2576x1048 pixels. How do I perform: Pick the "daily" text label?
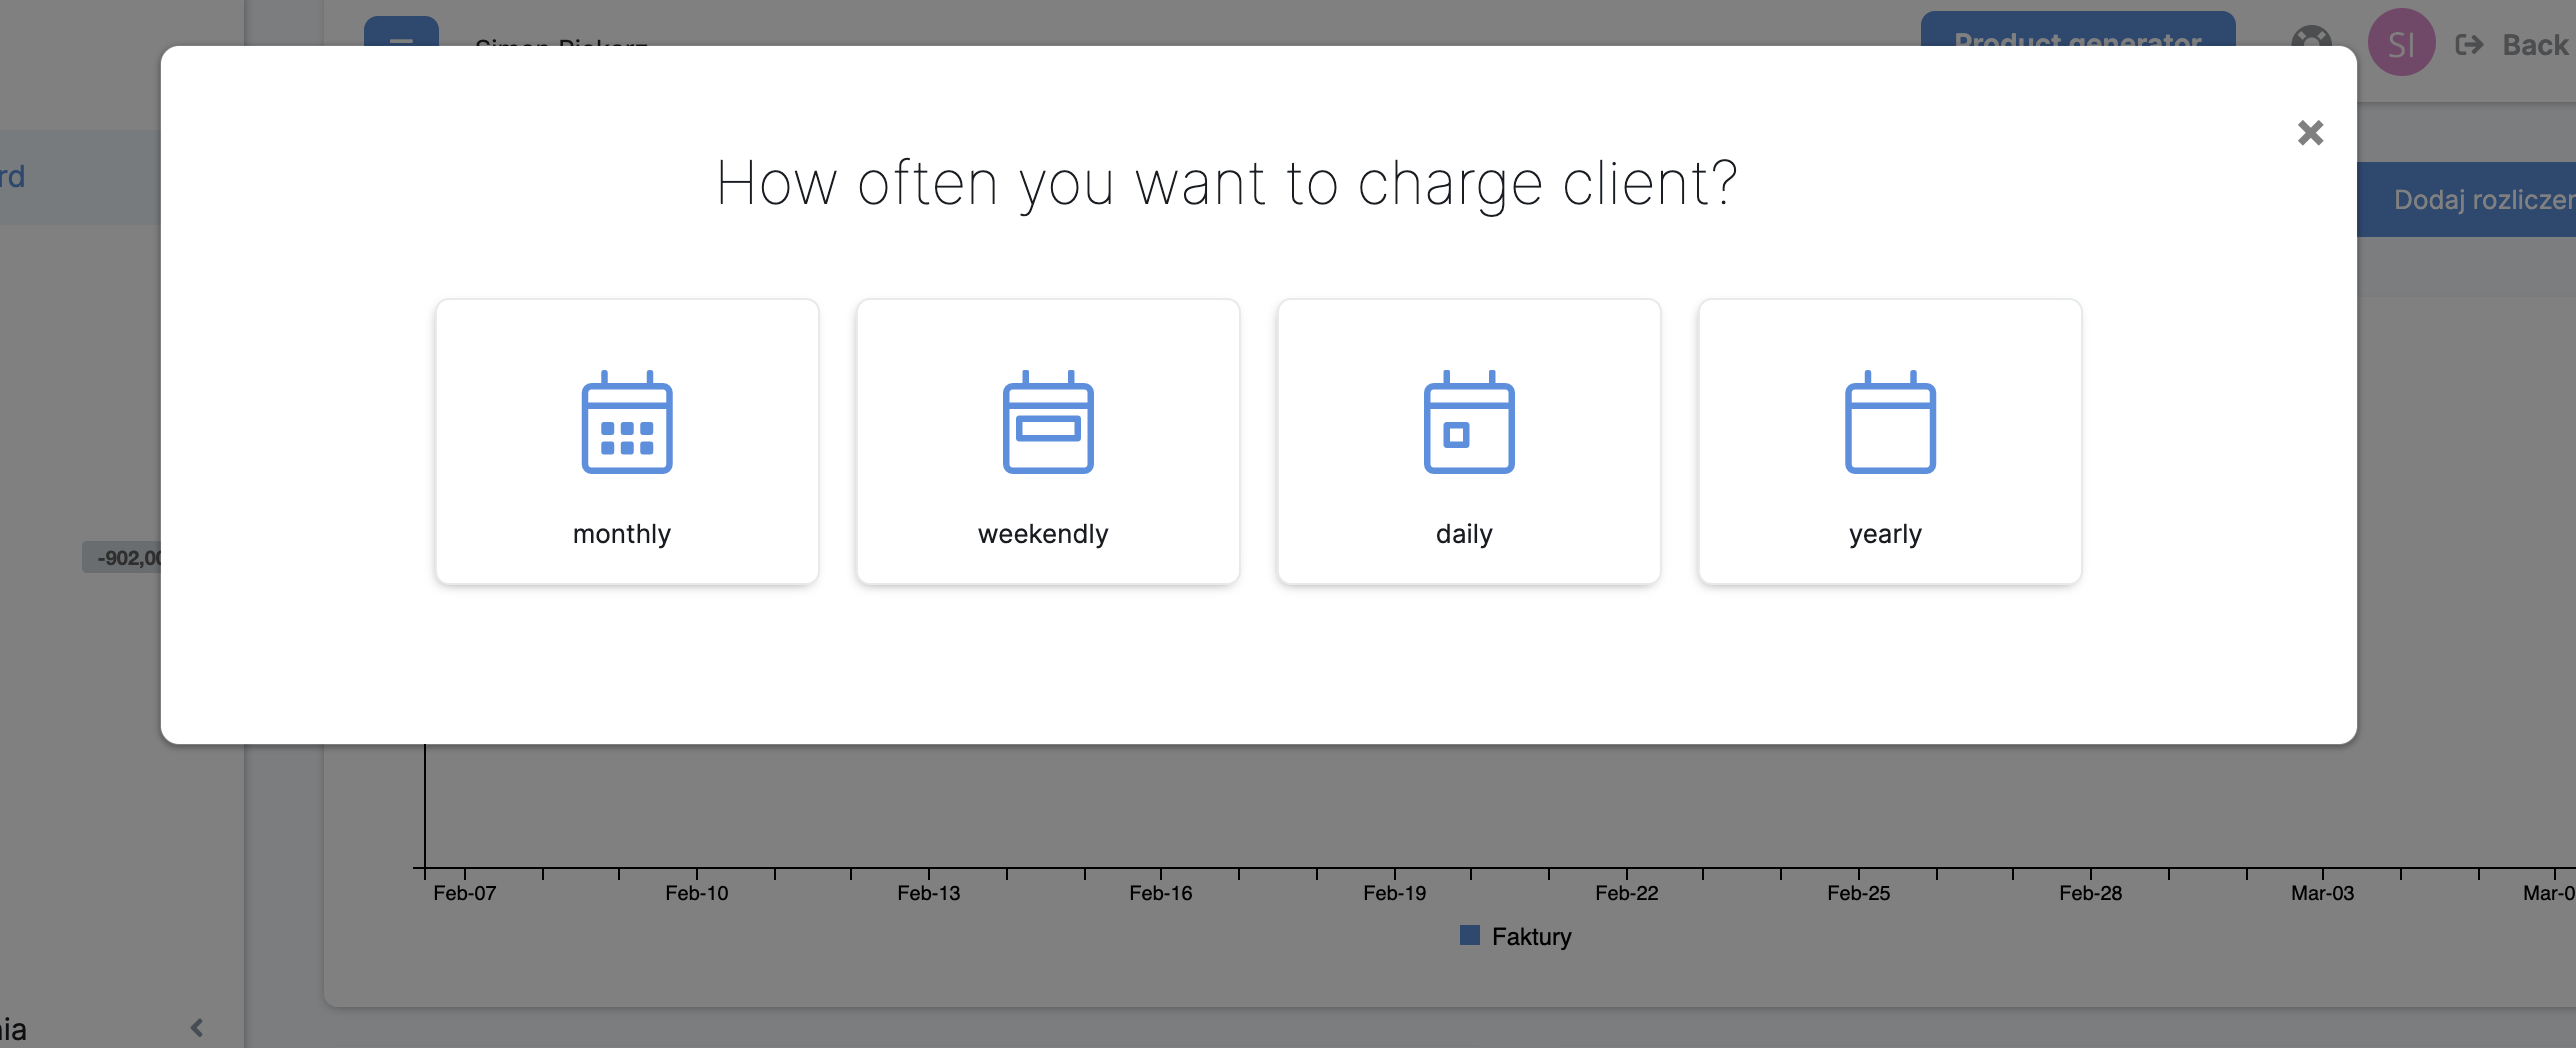[1464, 534]
